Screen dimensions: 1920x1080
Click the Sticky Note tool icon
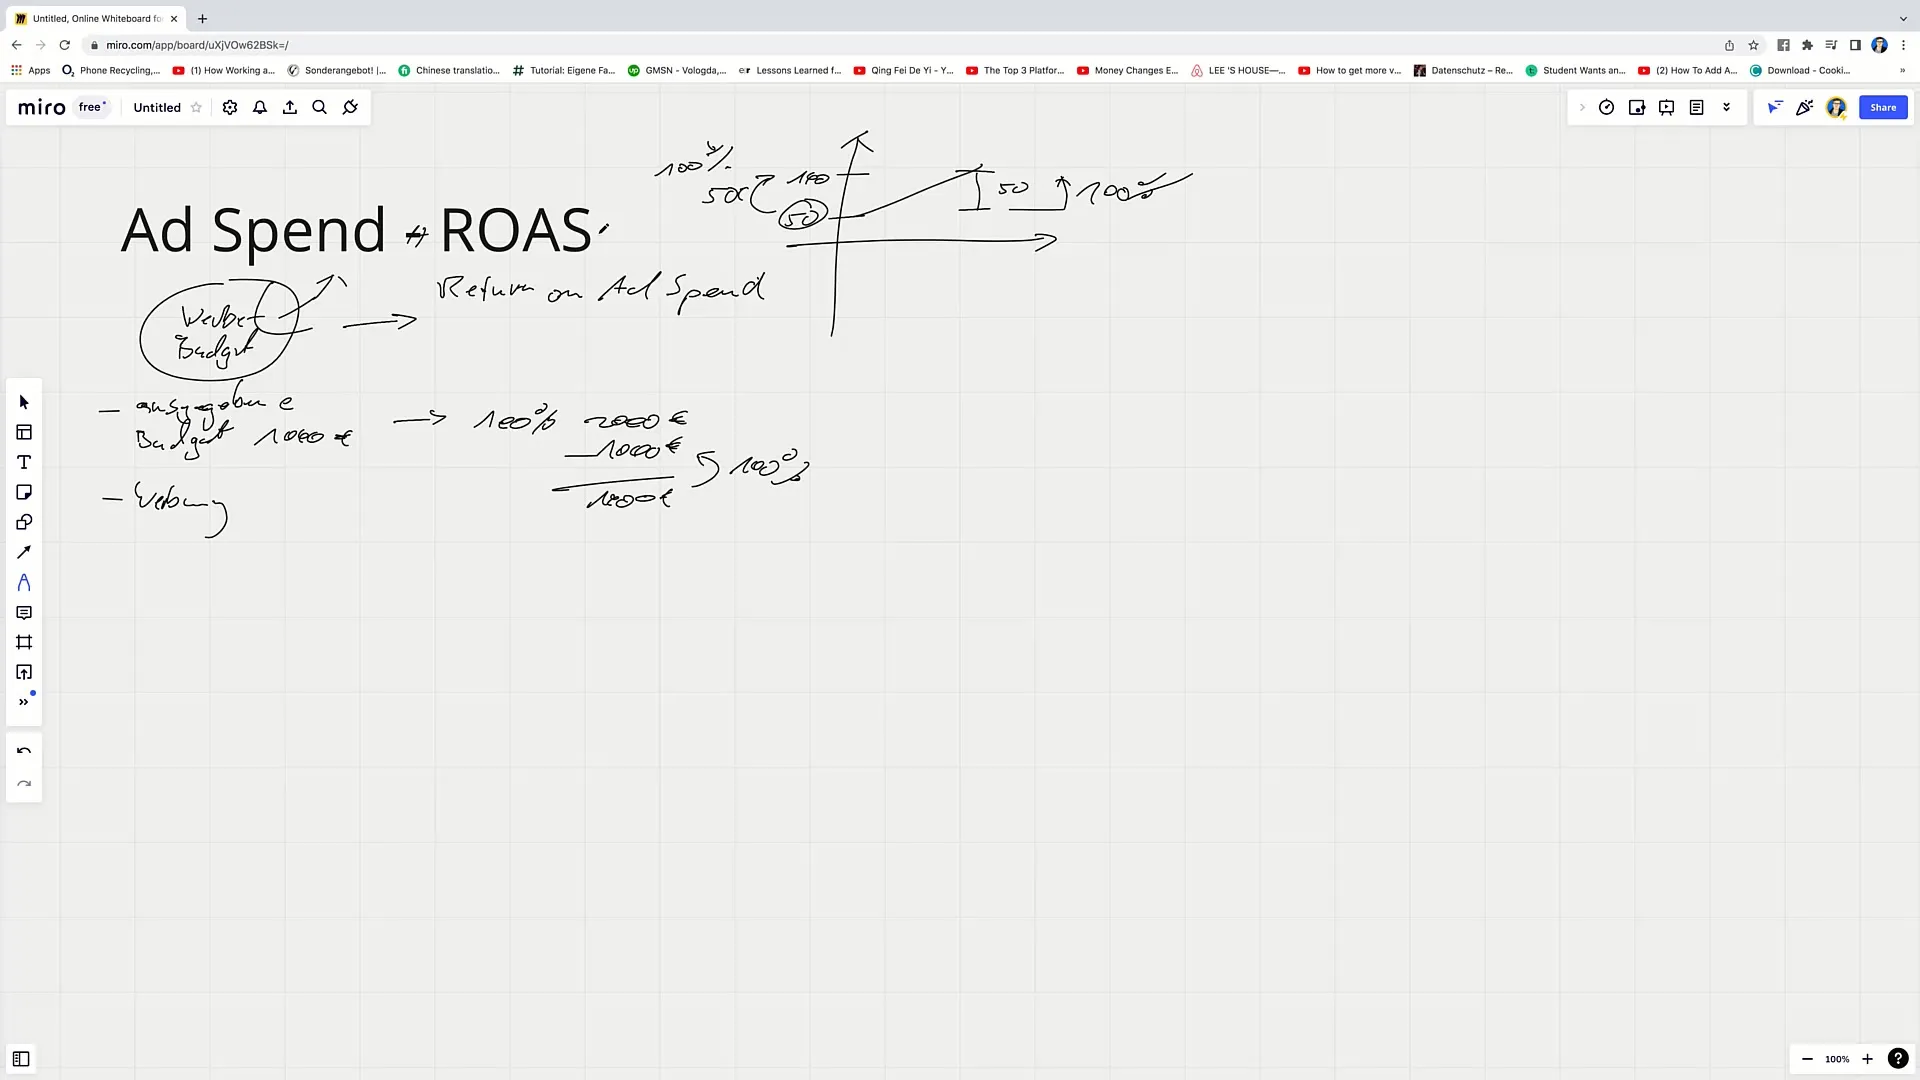point(24,492)
